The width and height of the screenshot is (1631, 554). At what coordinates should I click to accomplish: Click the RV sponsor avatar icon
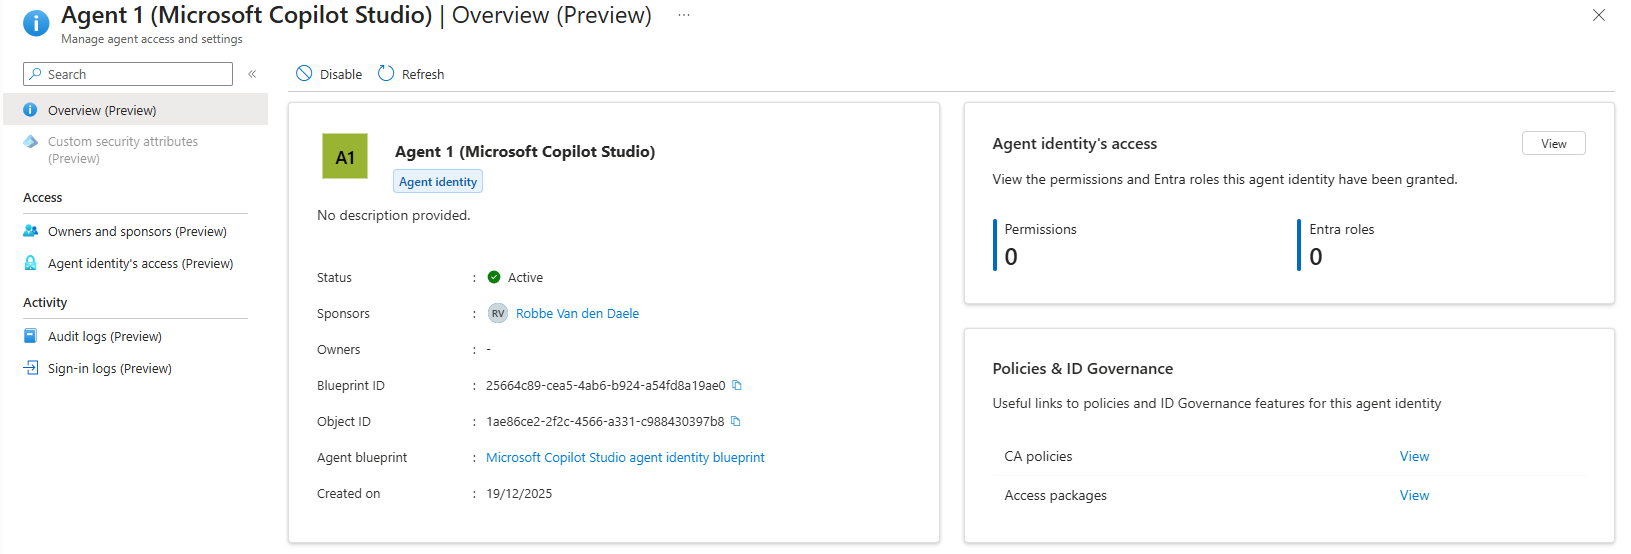click(x=498, y=313)
